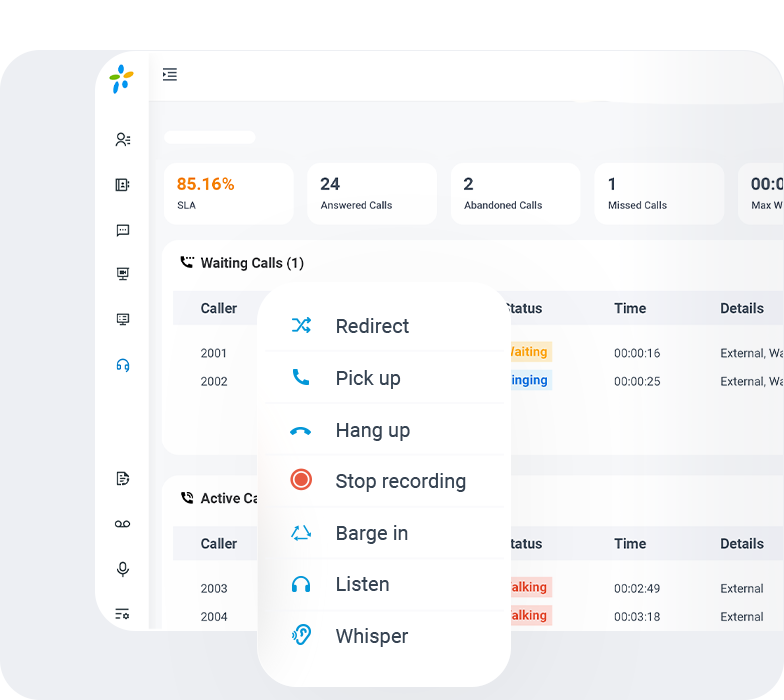The width and height of the screenshot is (784, 700).
Task: Click the time 00:03:18
Action: pyautogui.click(x=637, y=617)
